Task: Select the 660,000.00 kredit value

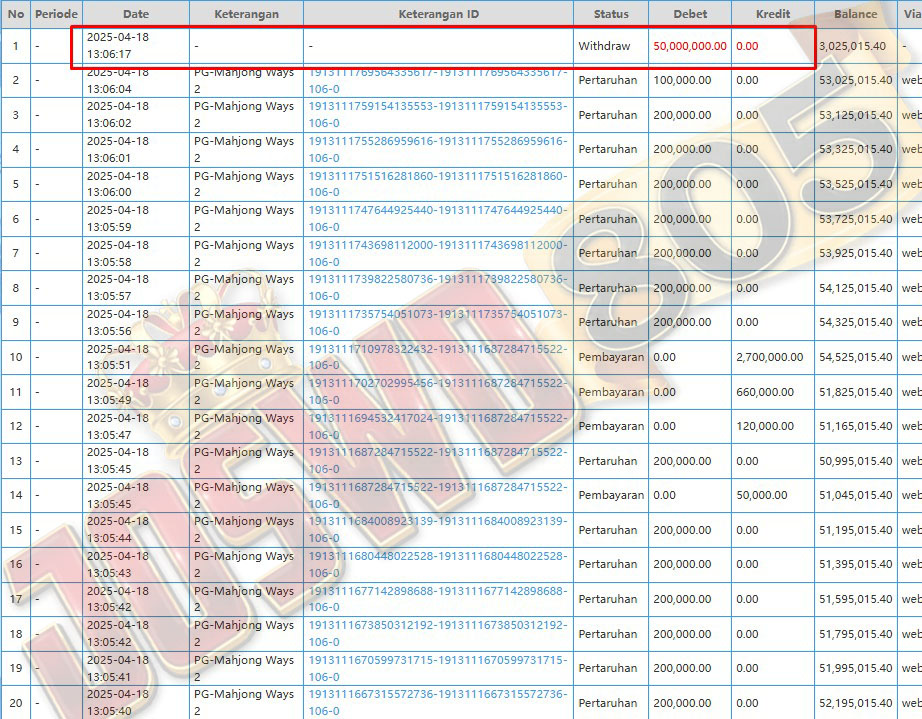Action: click(764, 392)
